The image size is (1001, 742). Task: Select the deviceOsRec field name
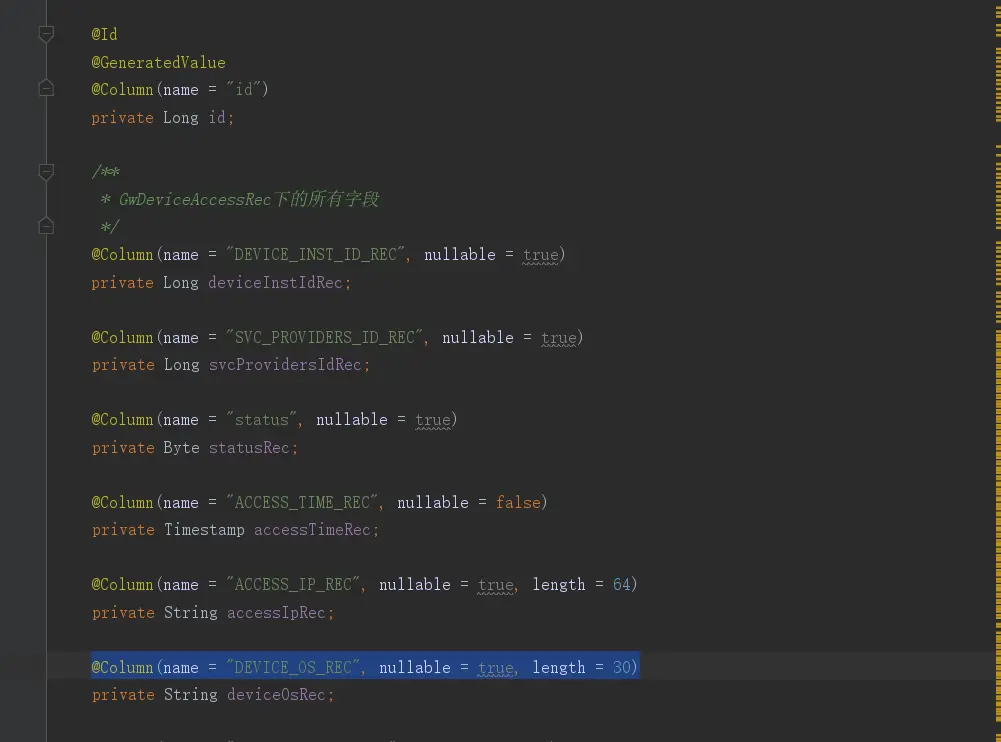click(x=276, y=695)
